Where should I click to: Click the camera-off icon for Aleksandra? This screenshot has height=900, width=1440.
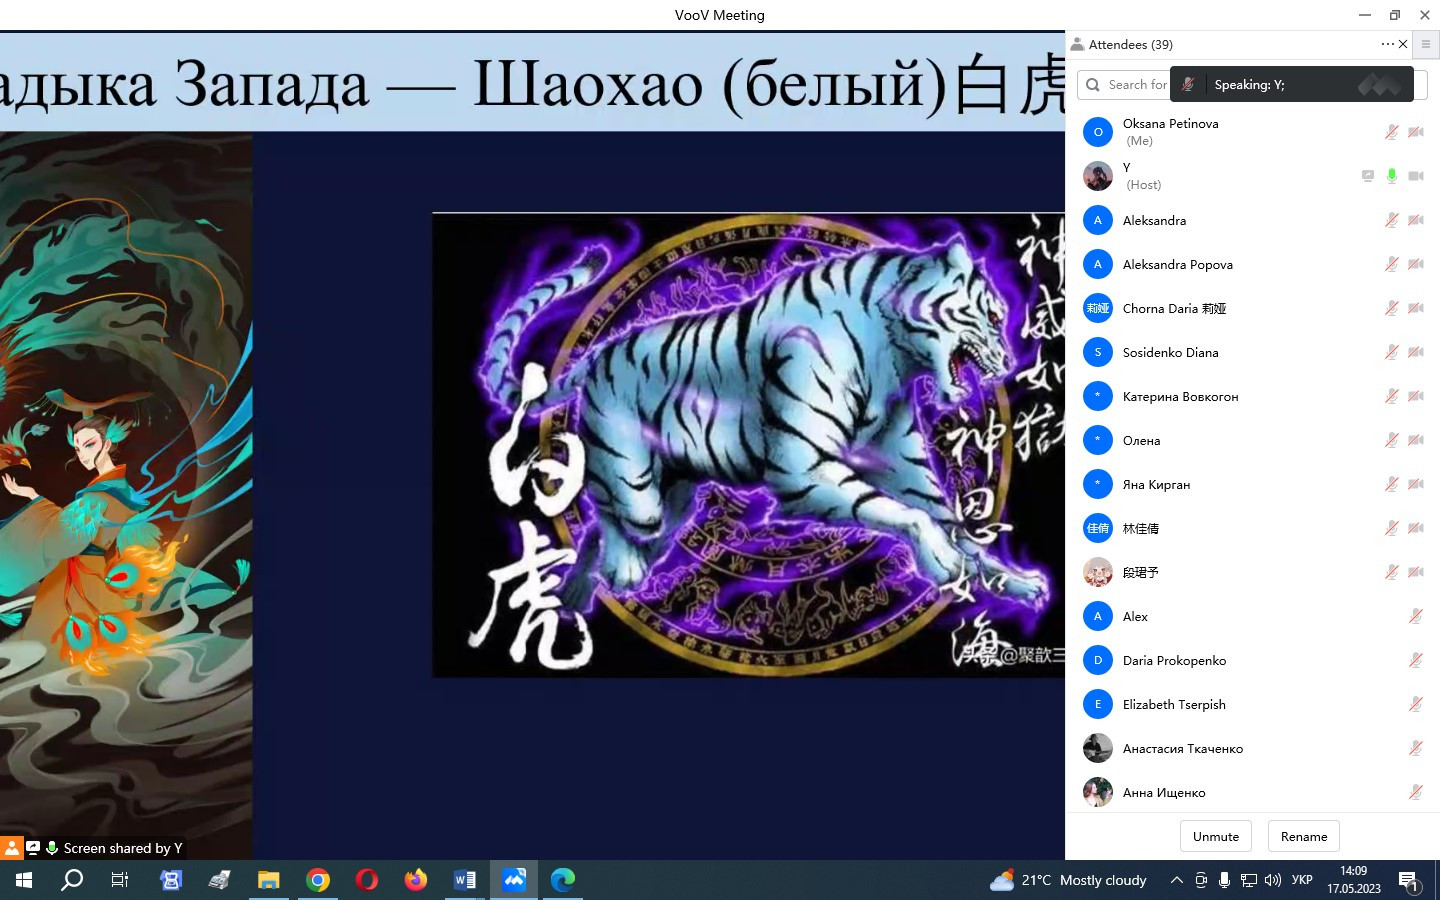[1416, 220]
